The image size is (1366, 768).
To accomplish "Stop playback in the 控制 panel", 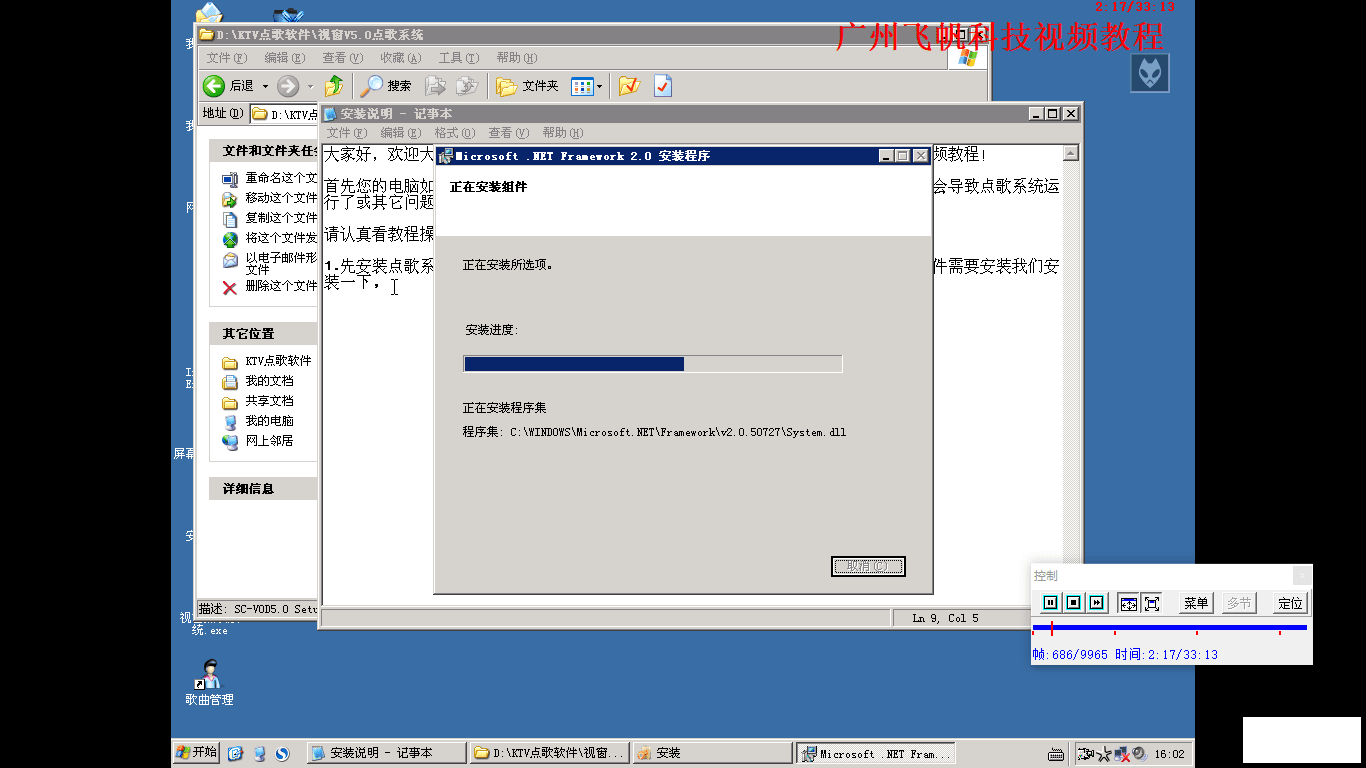I will (x=1073, y=603).
